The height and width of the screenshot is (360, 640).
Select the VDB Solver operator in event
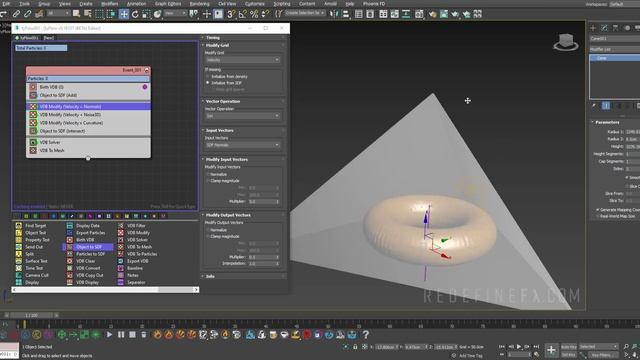click(89, 142)
